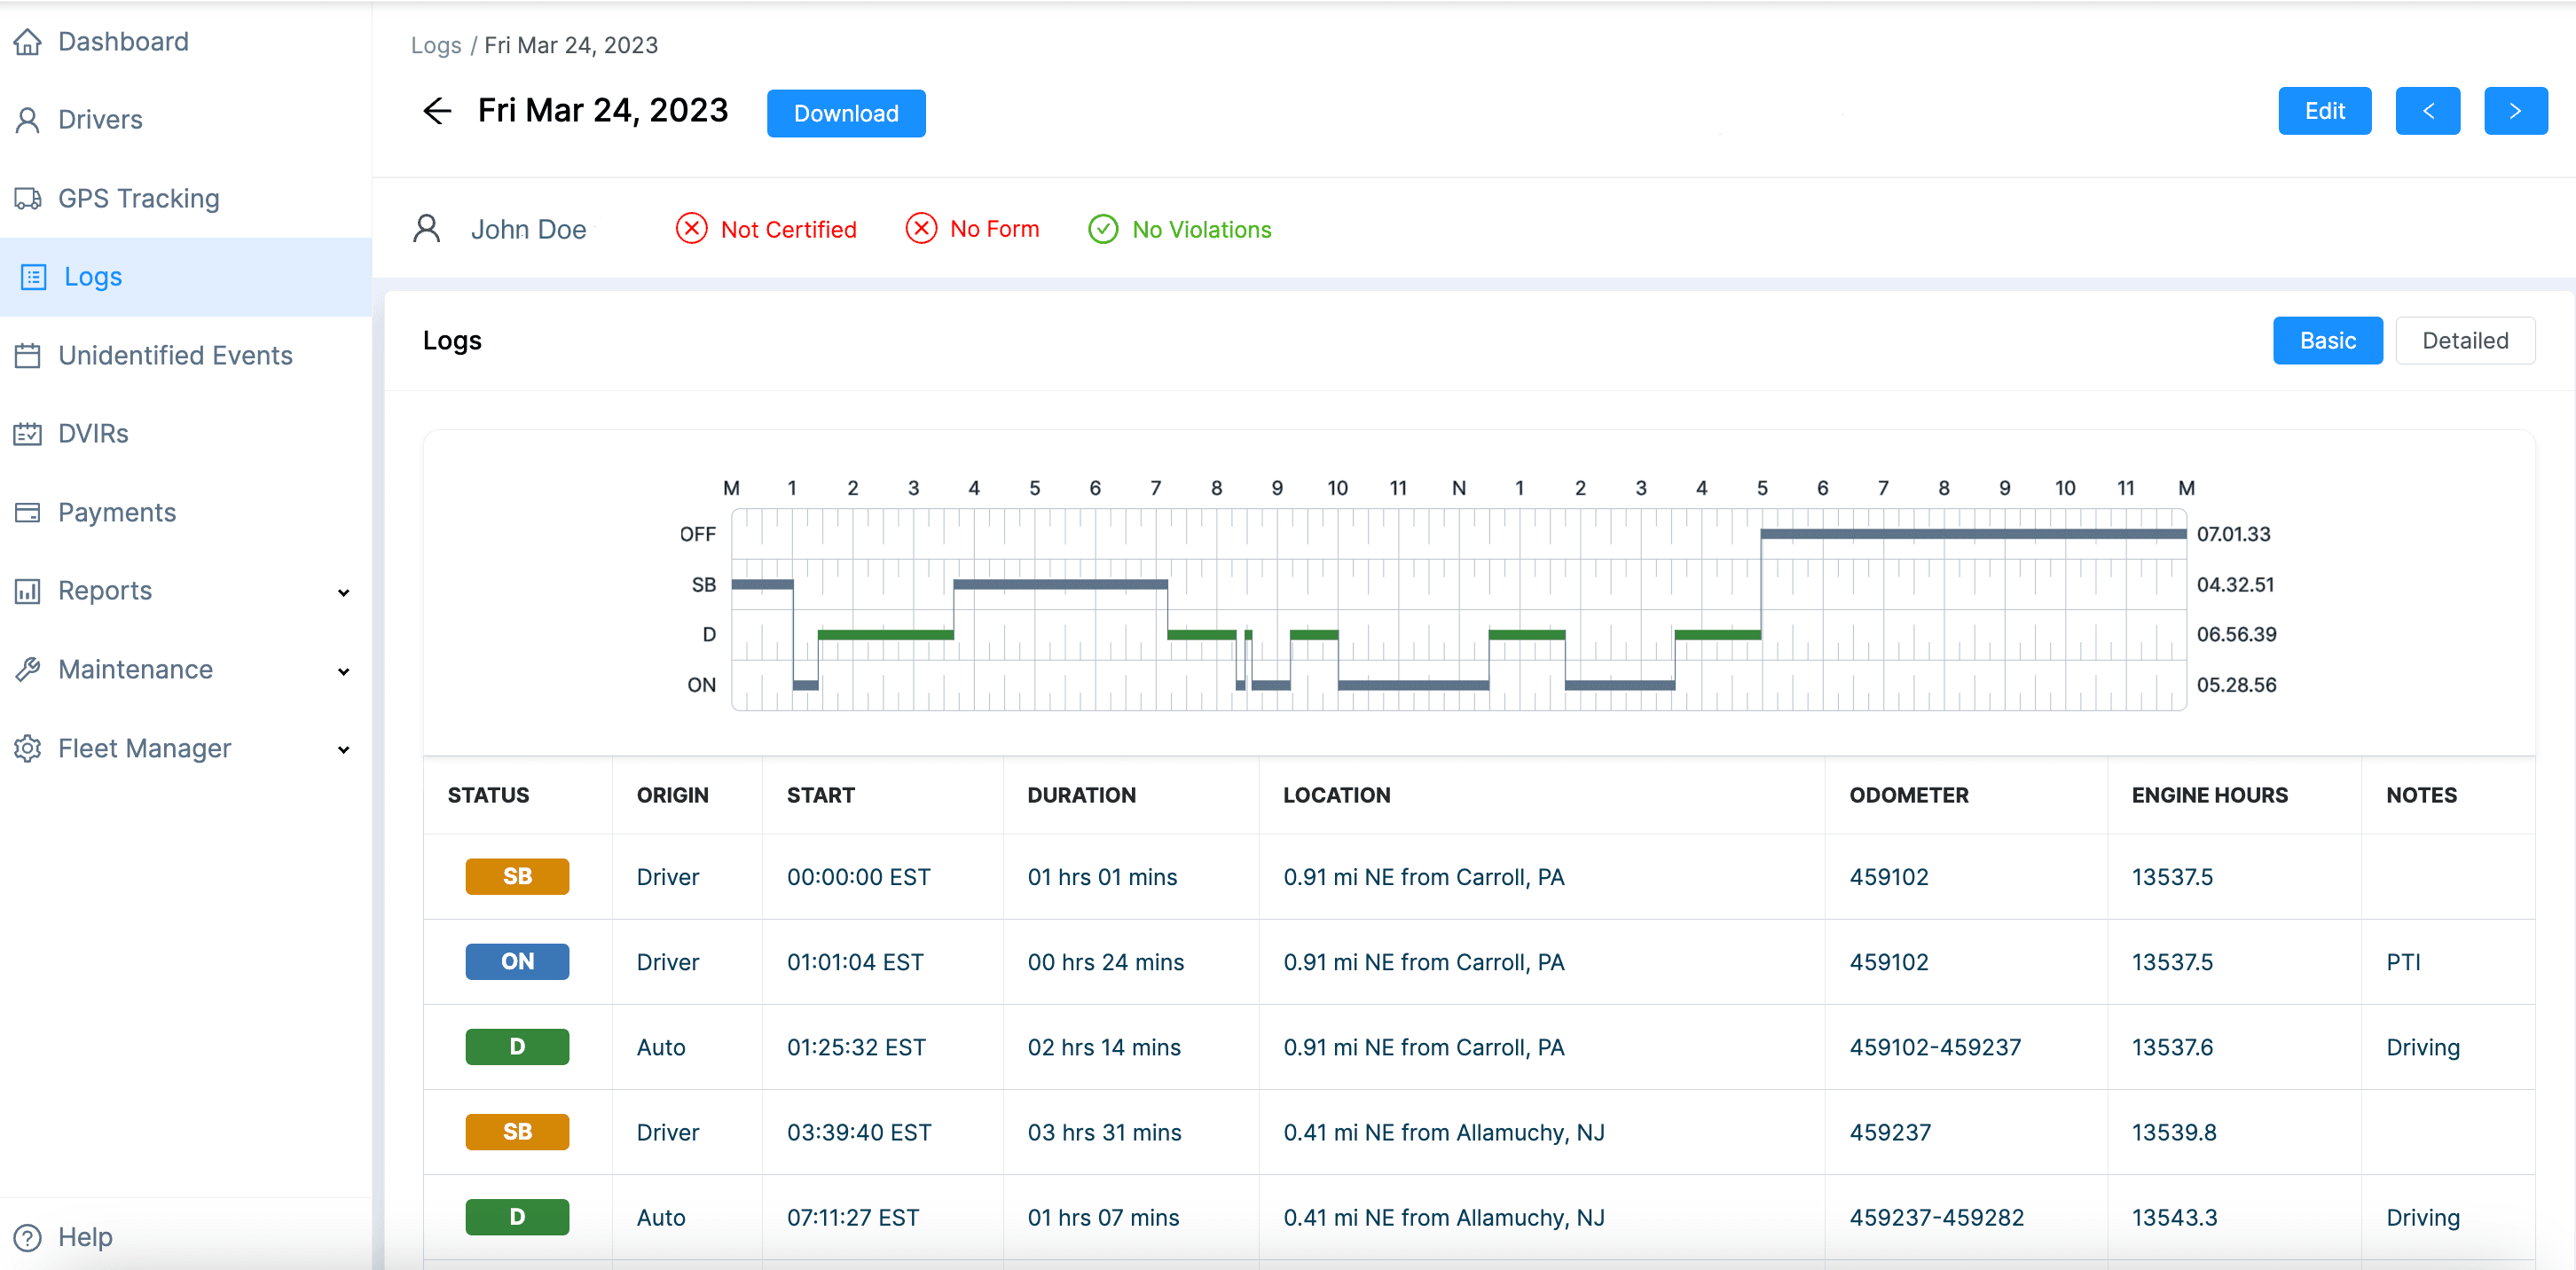Open the Dashboard icon in the sidebar
2576x1270 pixels.
[x=28, y=41]
